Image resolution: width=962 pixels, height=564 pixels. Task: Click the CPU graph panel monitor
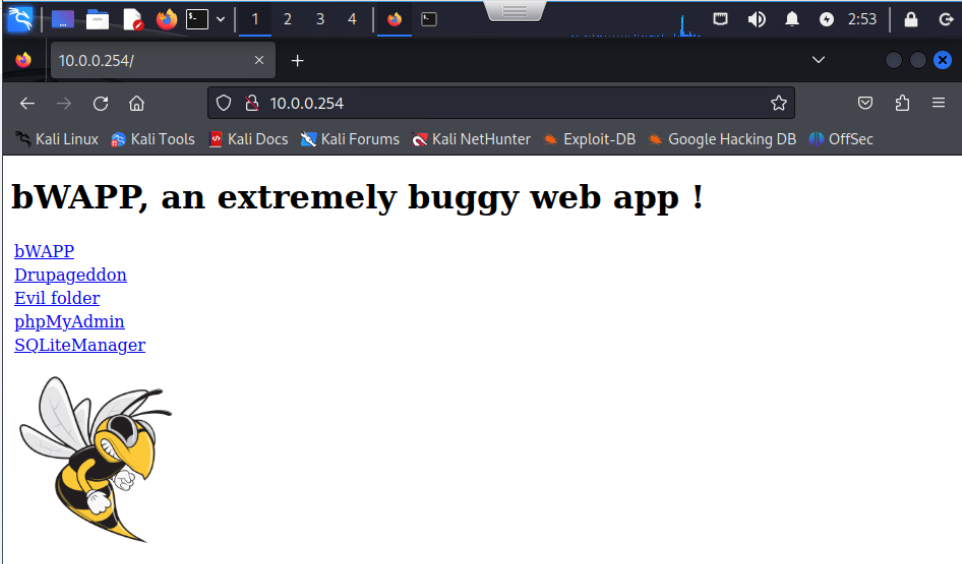636,25
